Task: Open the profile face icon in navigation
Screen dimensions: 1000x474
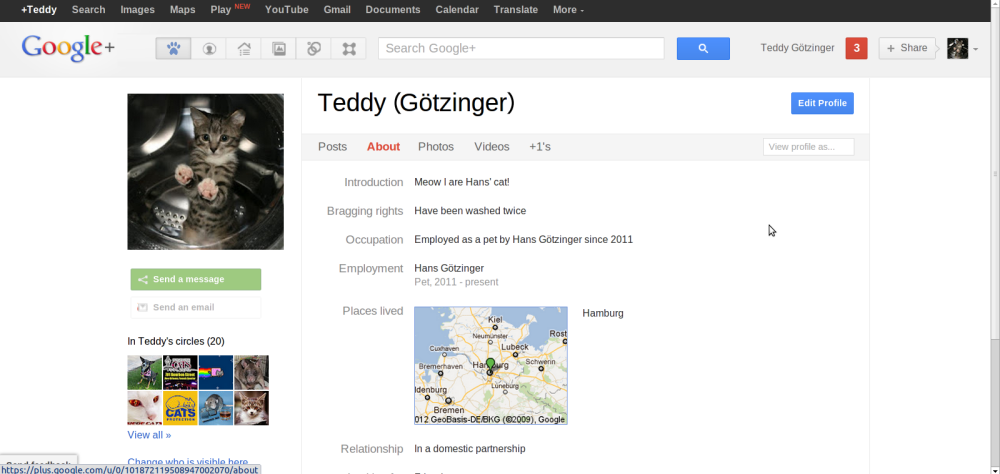Action: (x=209, y=48)
